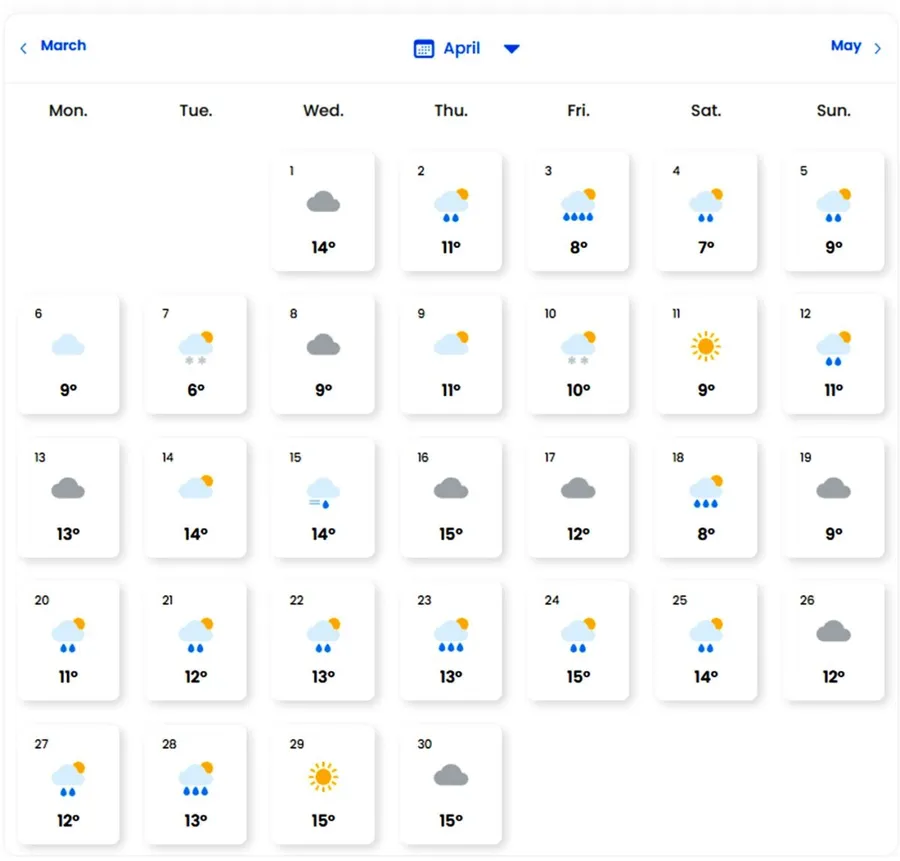Screen dimensions: 900x861
Task: Select the Wed. column header
Action: 322,110
